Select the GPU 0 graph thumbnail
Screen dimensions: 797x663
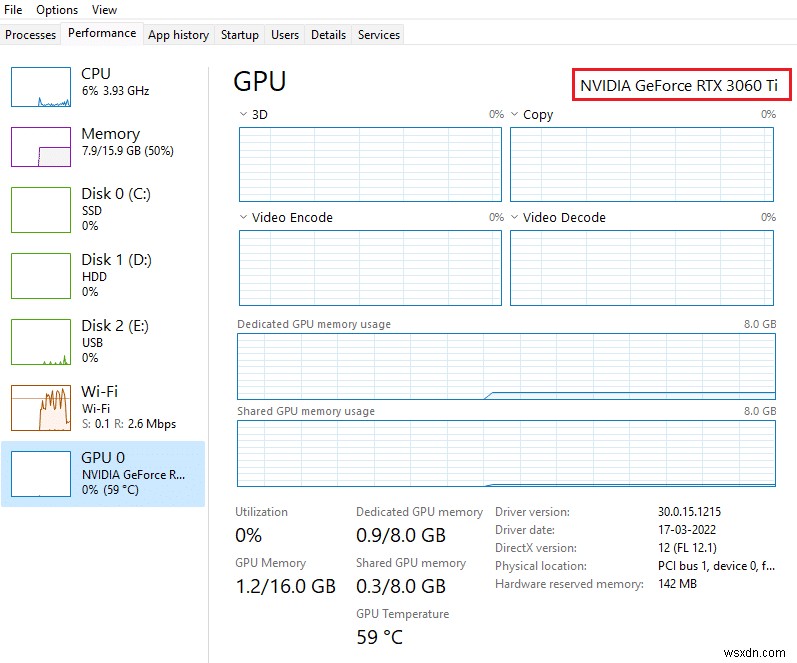41,474
